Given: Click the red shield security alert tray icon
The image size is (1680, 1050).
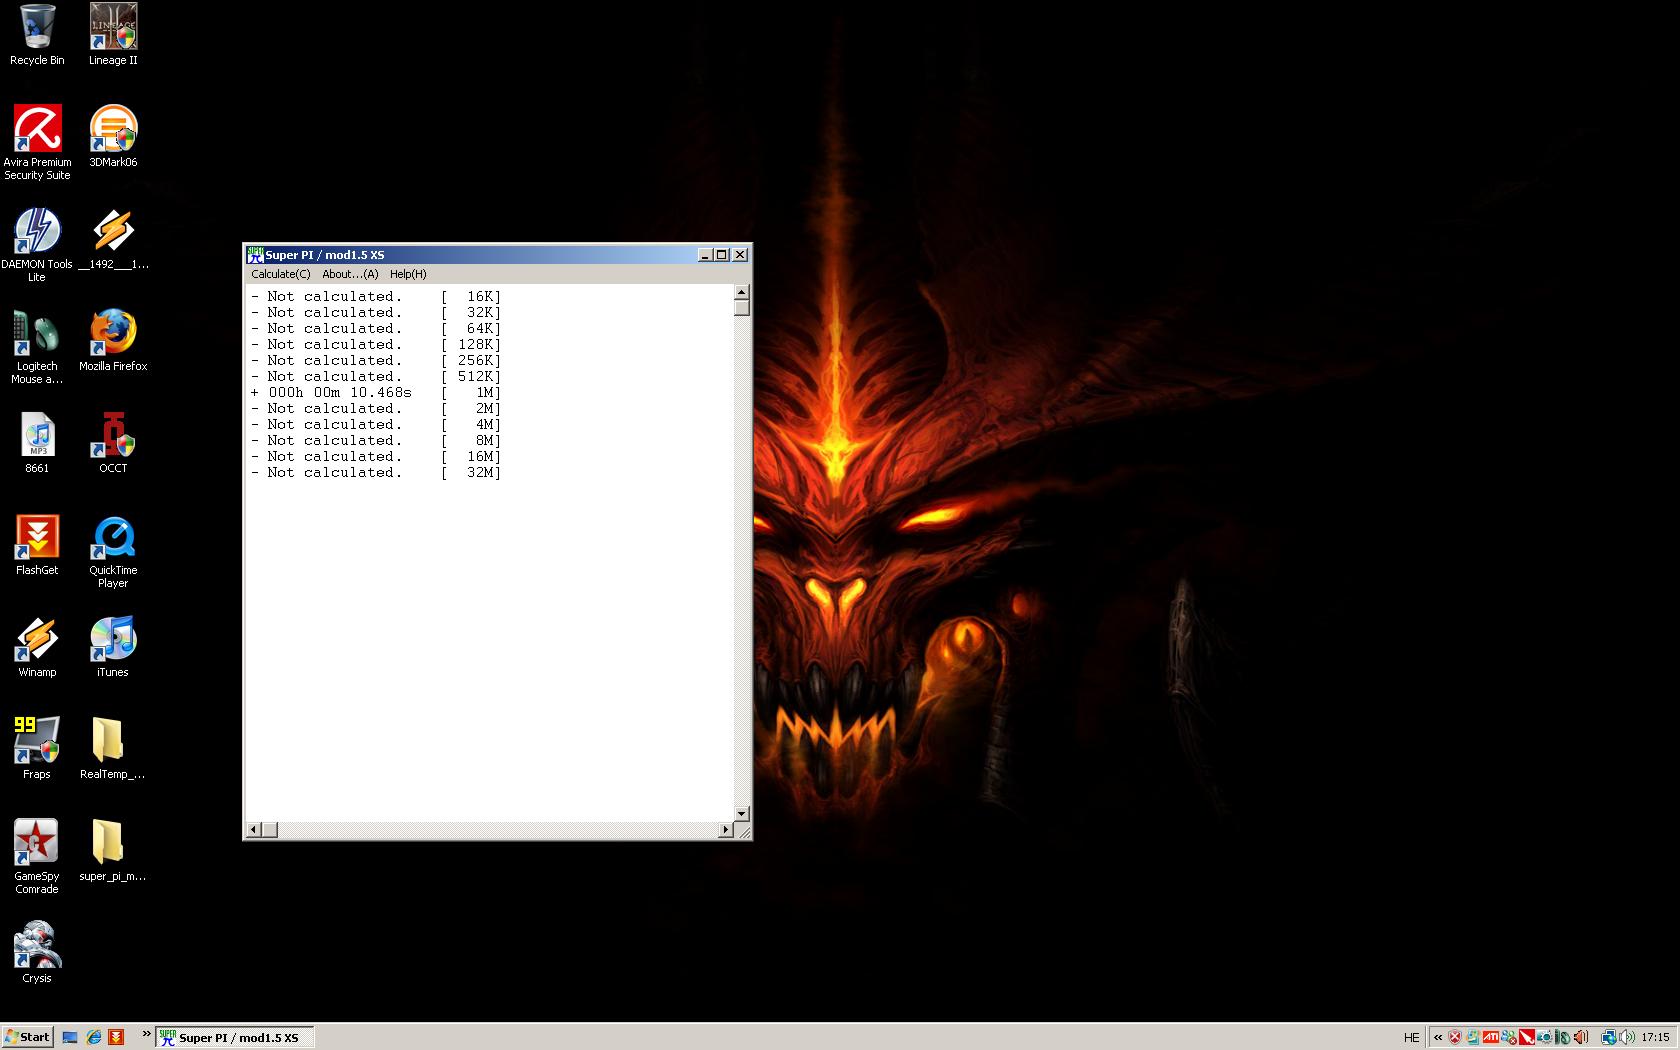Looking at the screenshot, I should coord(1455,1037).
